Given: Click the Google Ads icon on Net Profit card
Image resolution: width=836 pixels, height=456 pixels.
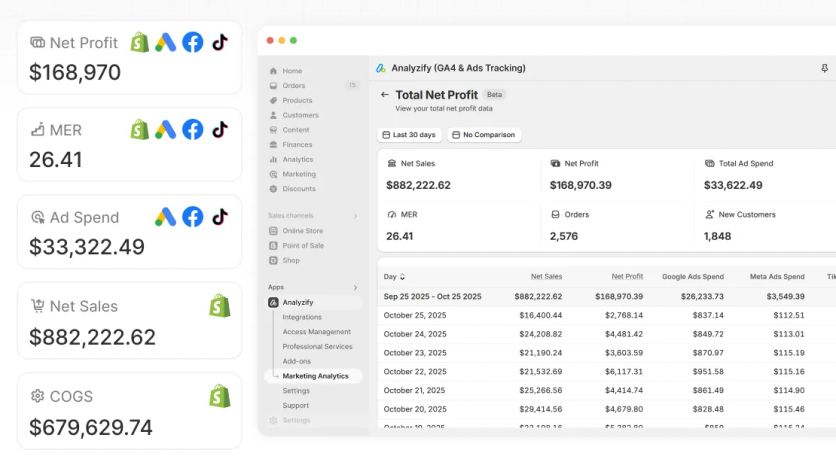Looking at the screenshot, I should 166,42.
